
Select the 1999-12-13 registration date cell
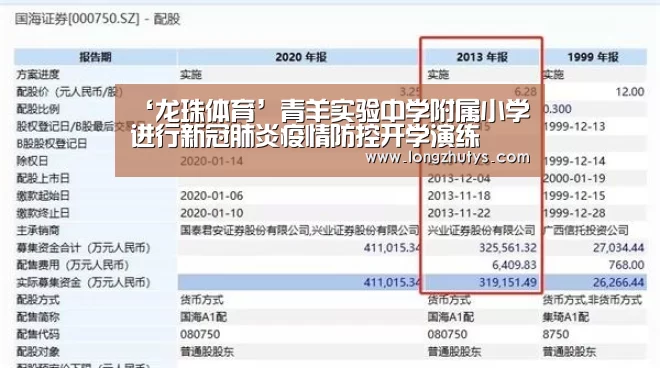coord(574,126)
